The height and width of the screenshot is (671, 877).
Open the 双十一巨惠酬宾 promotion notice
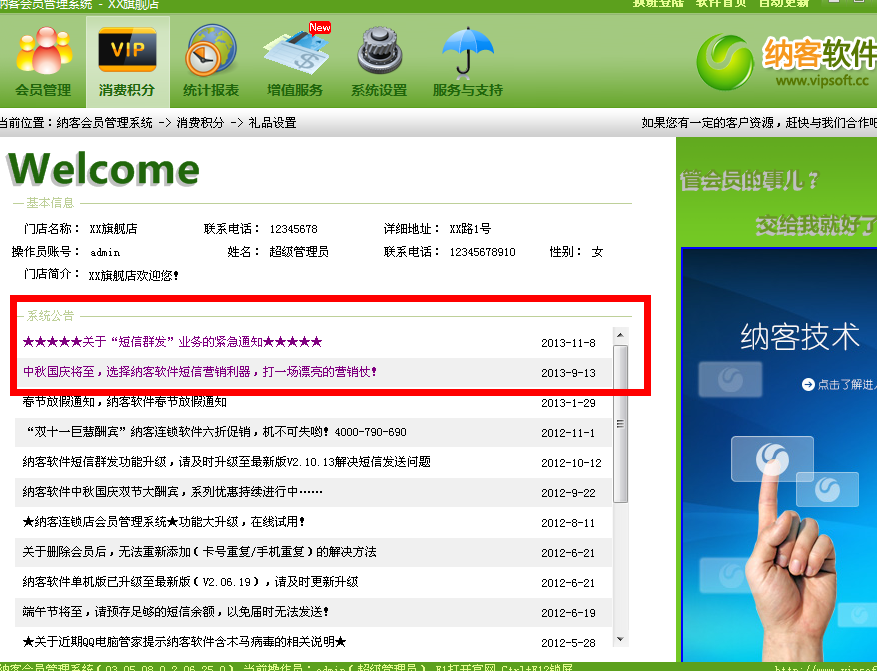pyautogui.click(x=214, y=432)
